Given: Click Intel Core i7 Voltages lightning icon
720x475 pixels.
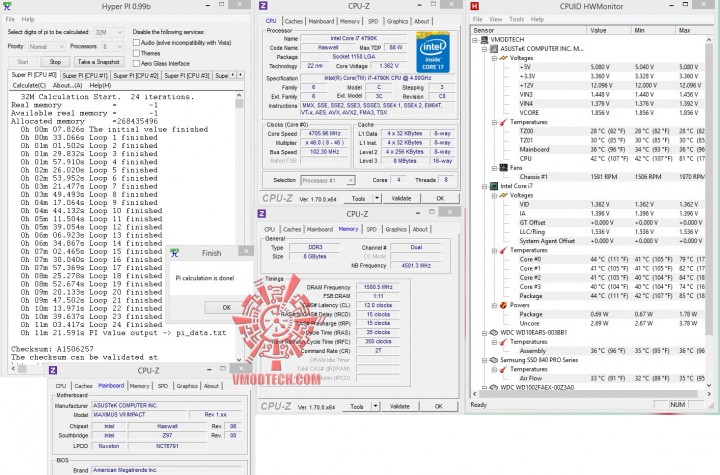Looking at the screenshot, I should click(x=503, y=195).
